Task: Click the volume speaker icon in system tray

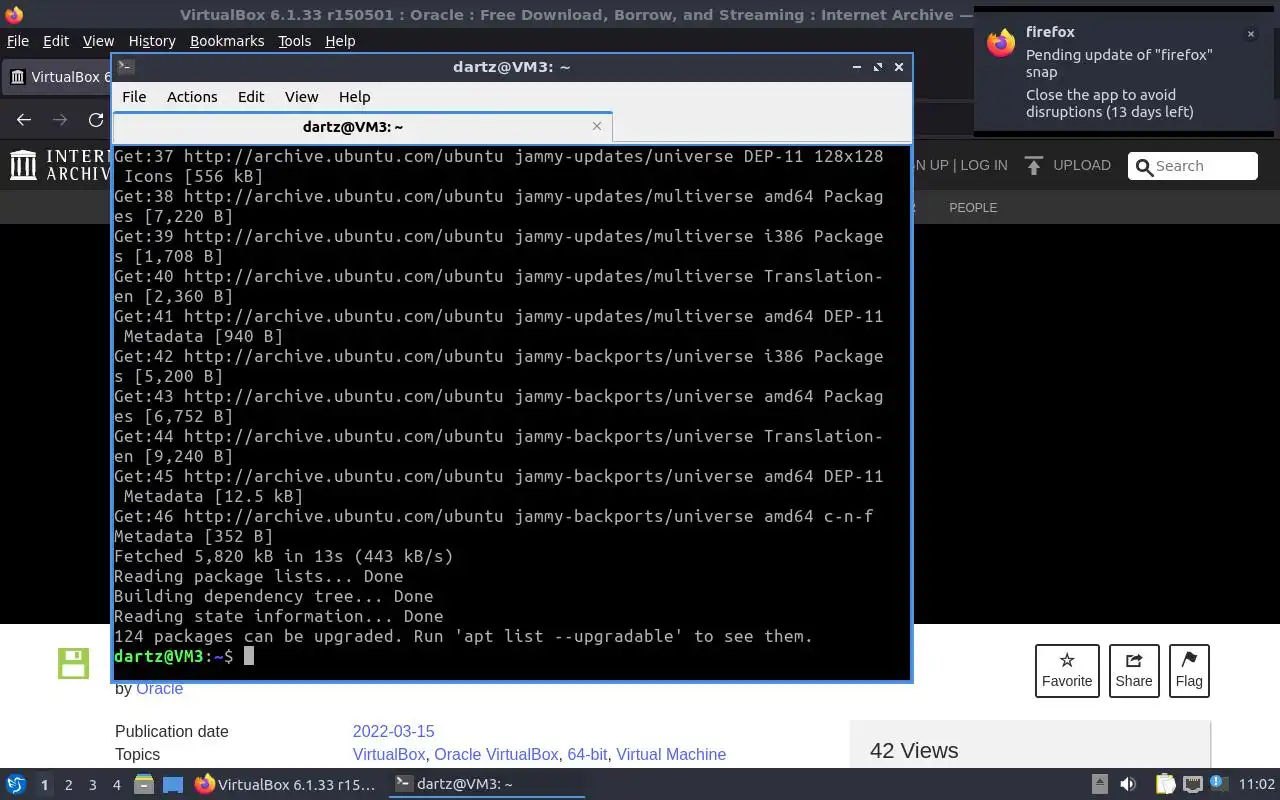Action: pyautogui.click(x=1128, y=785)
